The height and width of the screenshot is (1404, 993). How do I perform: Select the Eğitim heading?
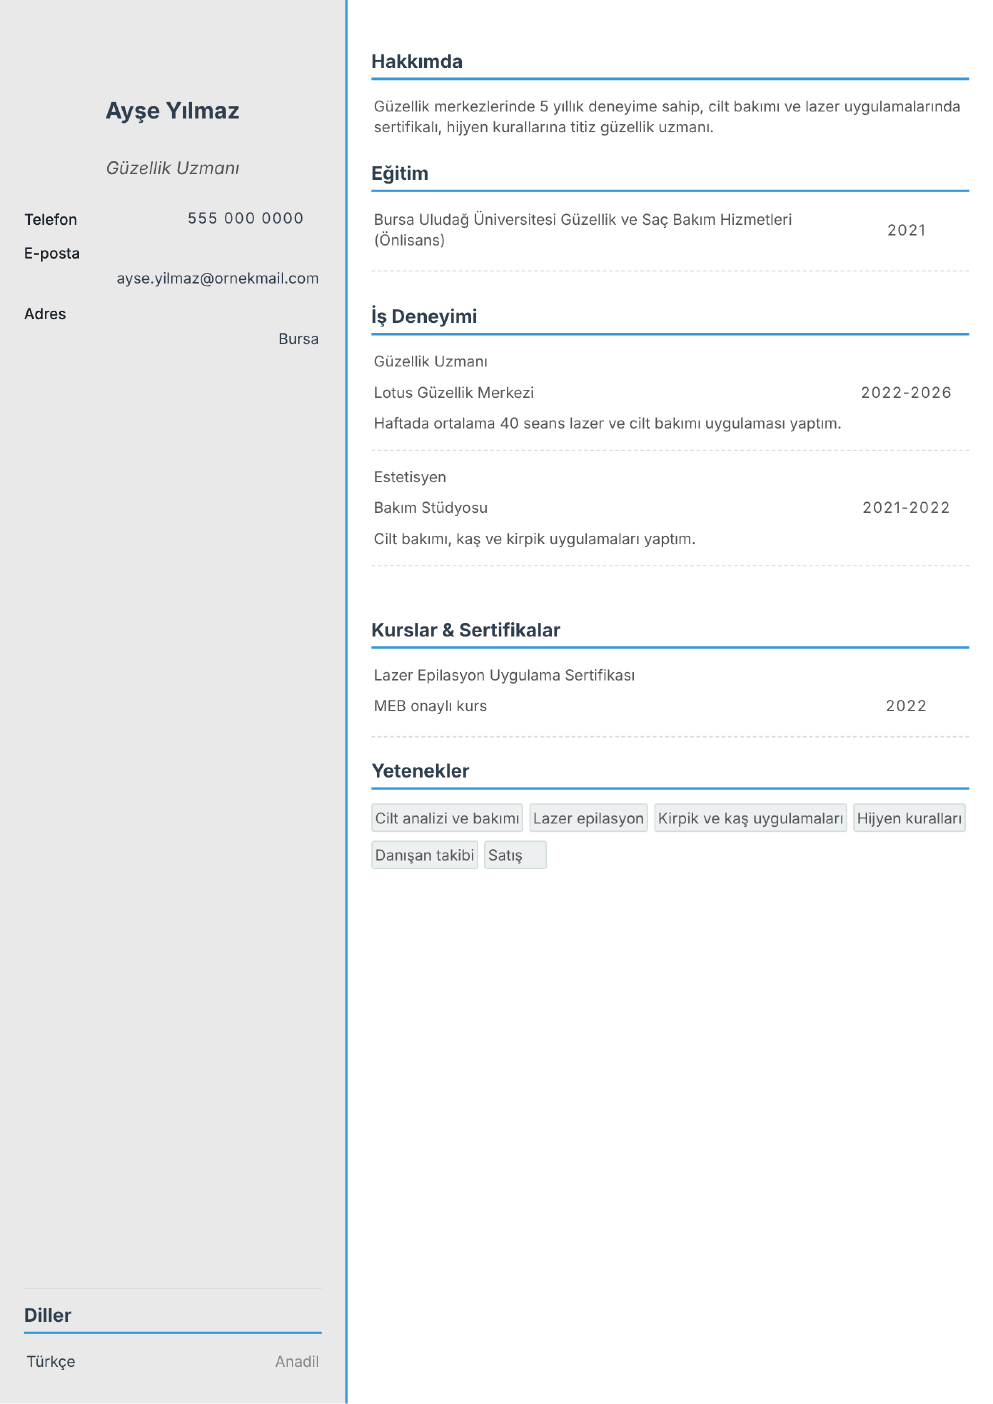pos(400,173)
